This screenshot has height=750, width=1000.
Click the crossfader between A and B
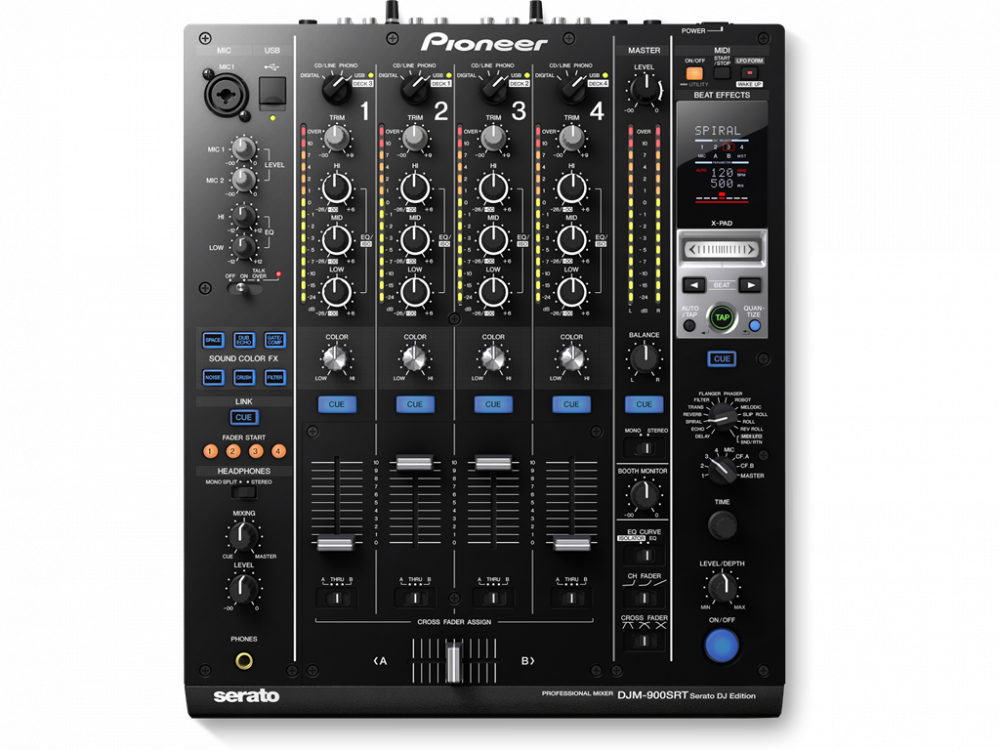[x=453, y=659]
